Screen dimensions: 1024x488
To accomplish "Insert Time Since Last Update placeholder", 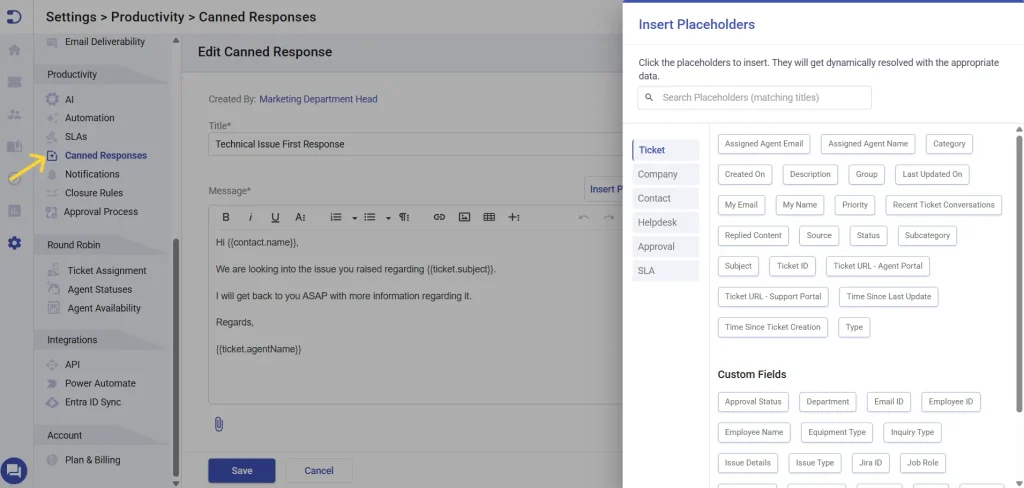I will (x=888, y=297).
